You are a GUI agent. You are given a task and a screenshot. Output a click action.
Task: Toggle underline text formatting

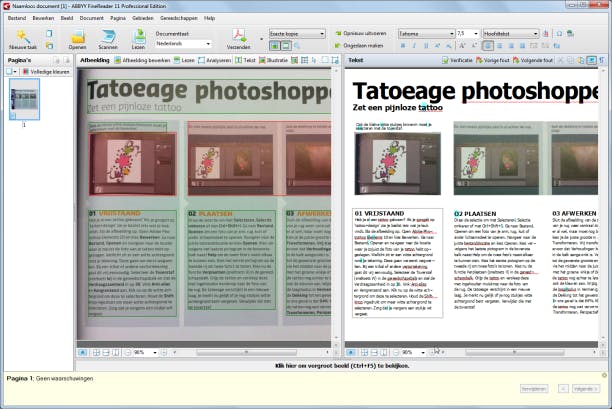(424, 45)
